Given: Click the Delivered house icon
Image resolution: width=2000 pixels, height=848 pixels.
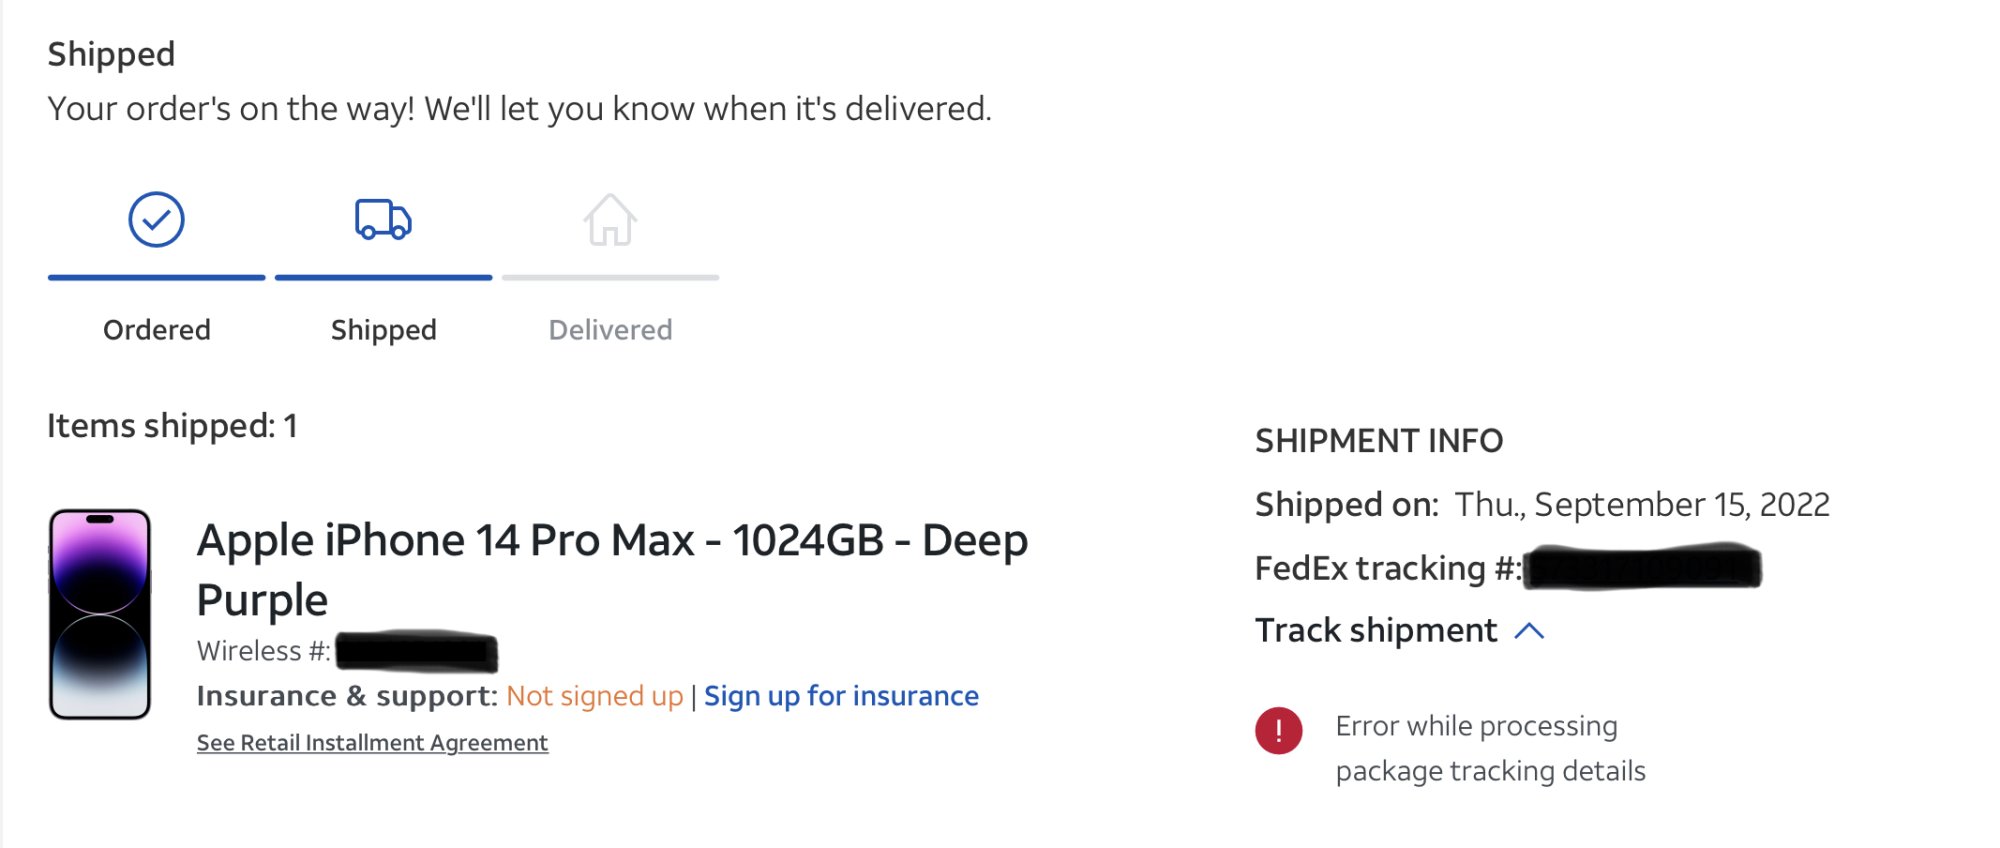Looking at the screenshot, I should [610, 219].
